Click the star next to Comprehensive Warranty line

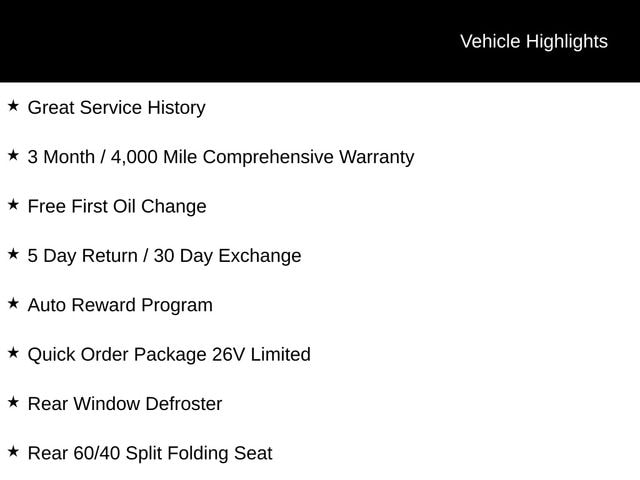[x=13, y=155]
